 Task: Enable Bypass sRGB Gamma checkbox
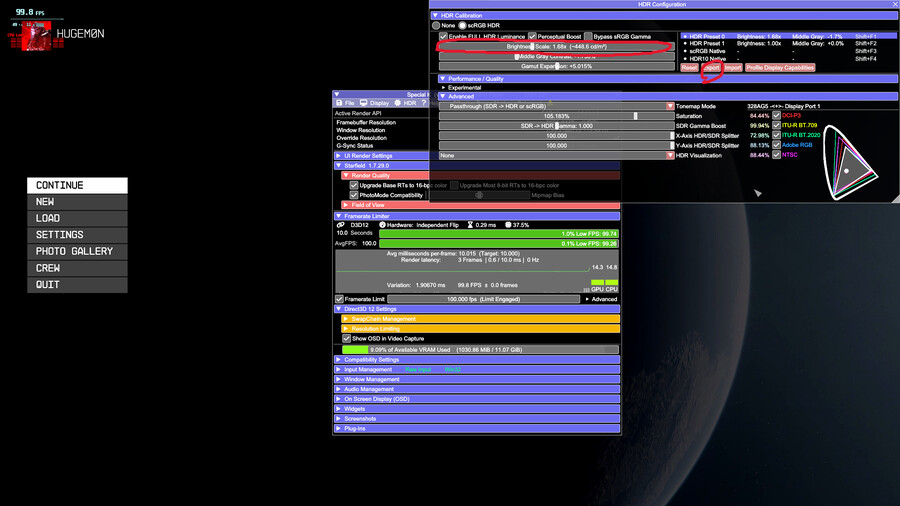coord(588,36)
